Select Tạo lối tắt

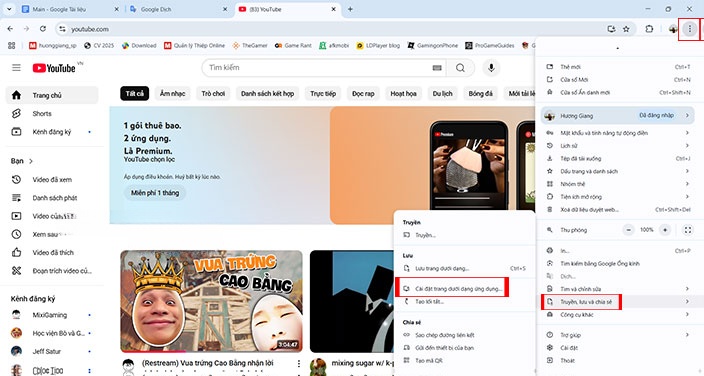click(464, 301)
